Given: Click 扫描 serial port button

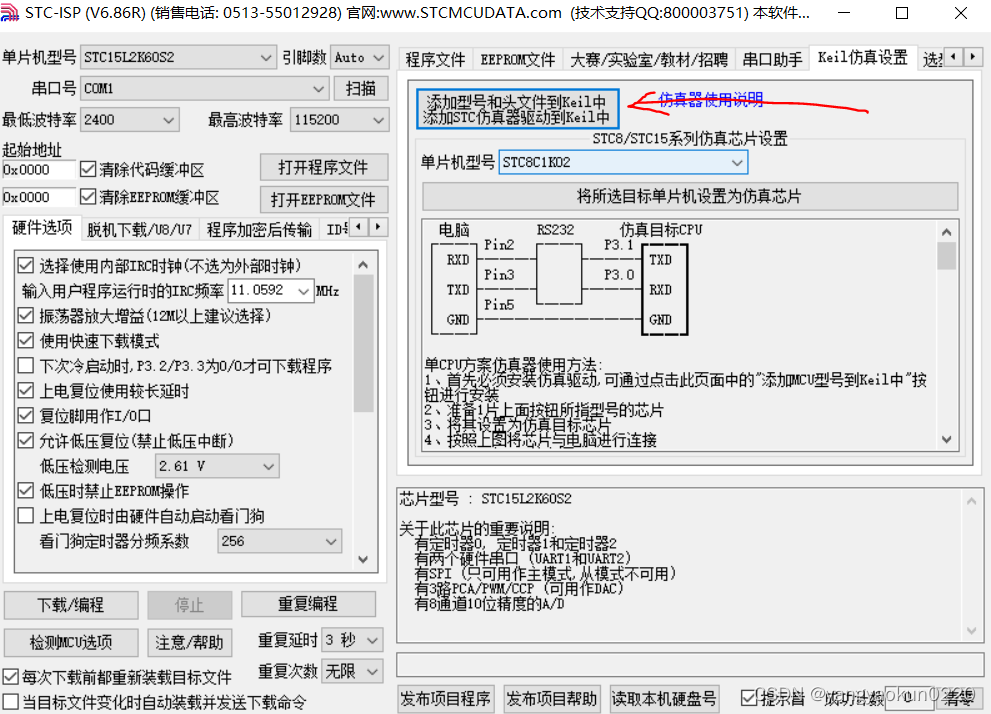Looking at the screenshot, I should (361, 88).
